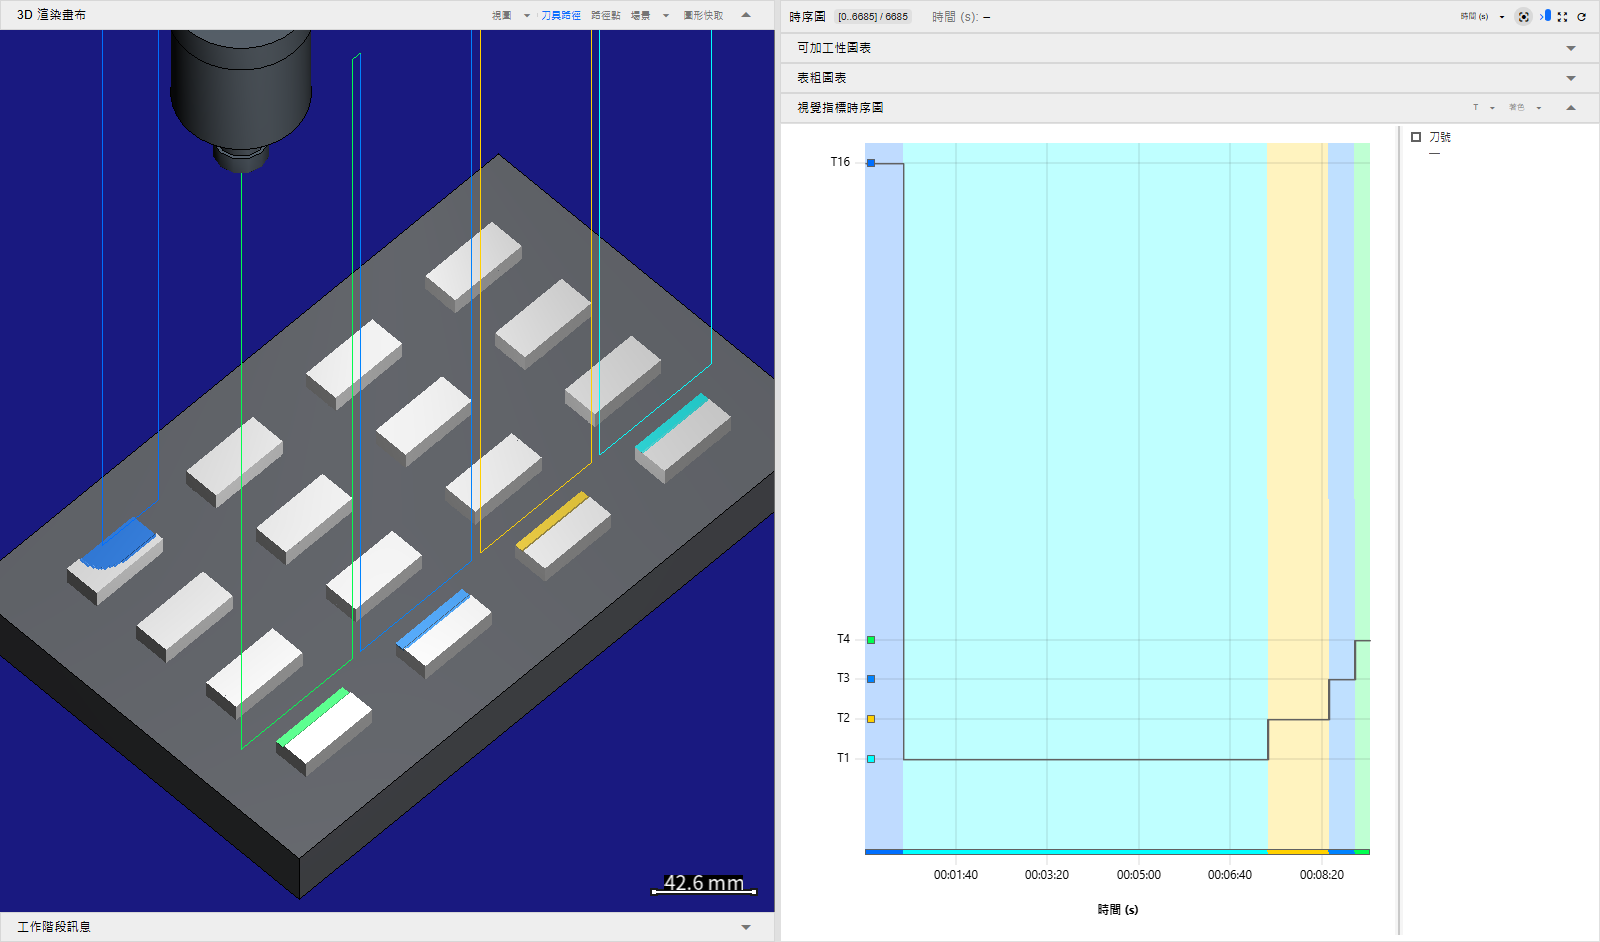Collapse the 視覺指標時序圖 panel

(1571, 108)
